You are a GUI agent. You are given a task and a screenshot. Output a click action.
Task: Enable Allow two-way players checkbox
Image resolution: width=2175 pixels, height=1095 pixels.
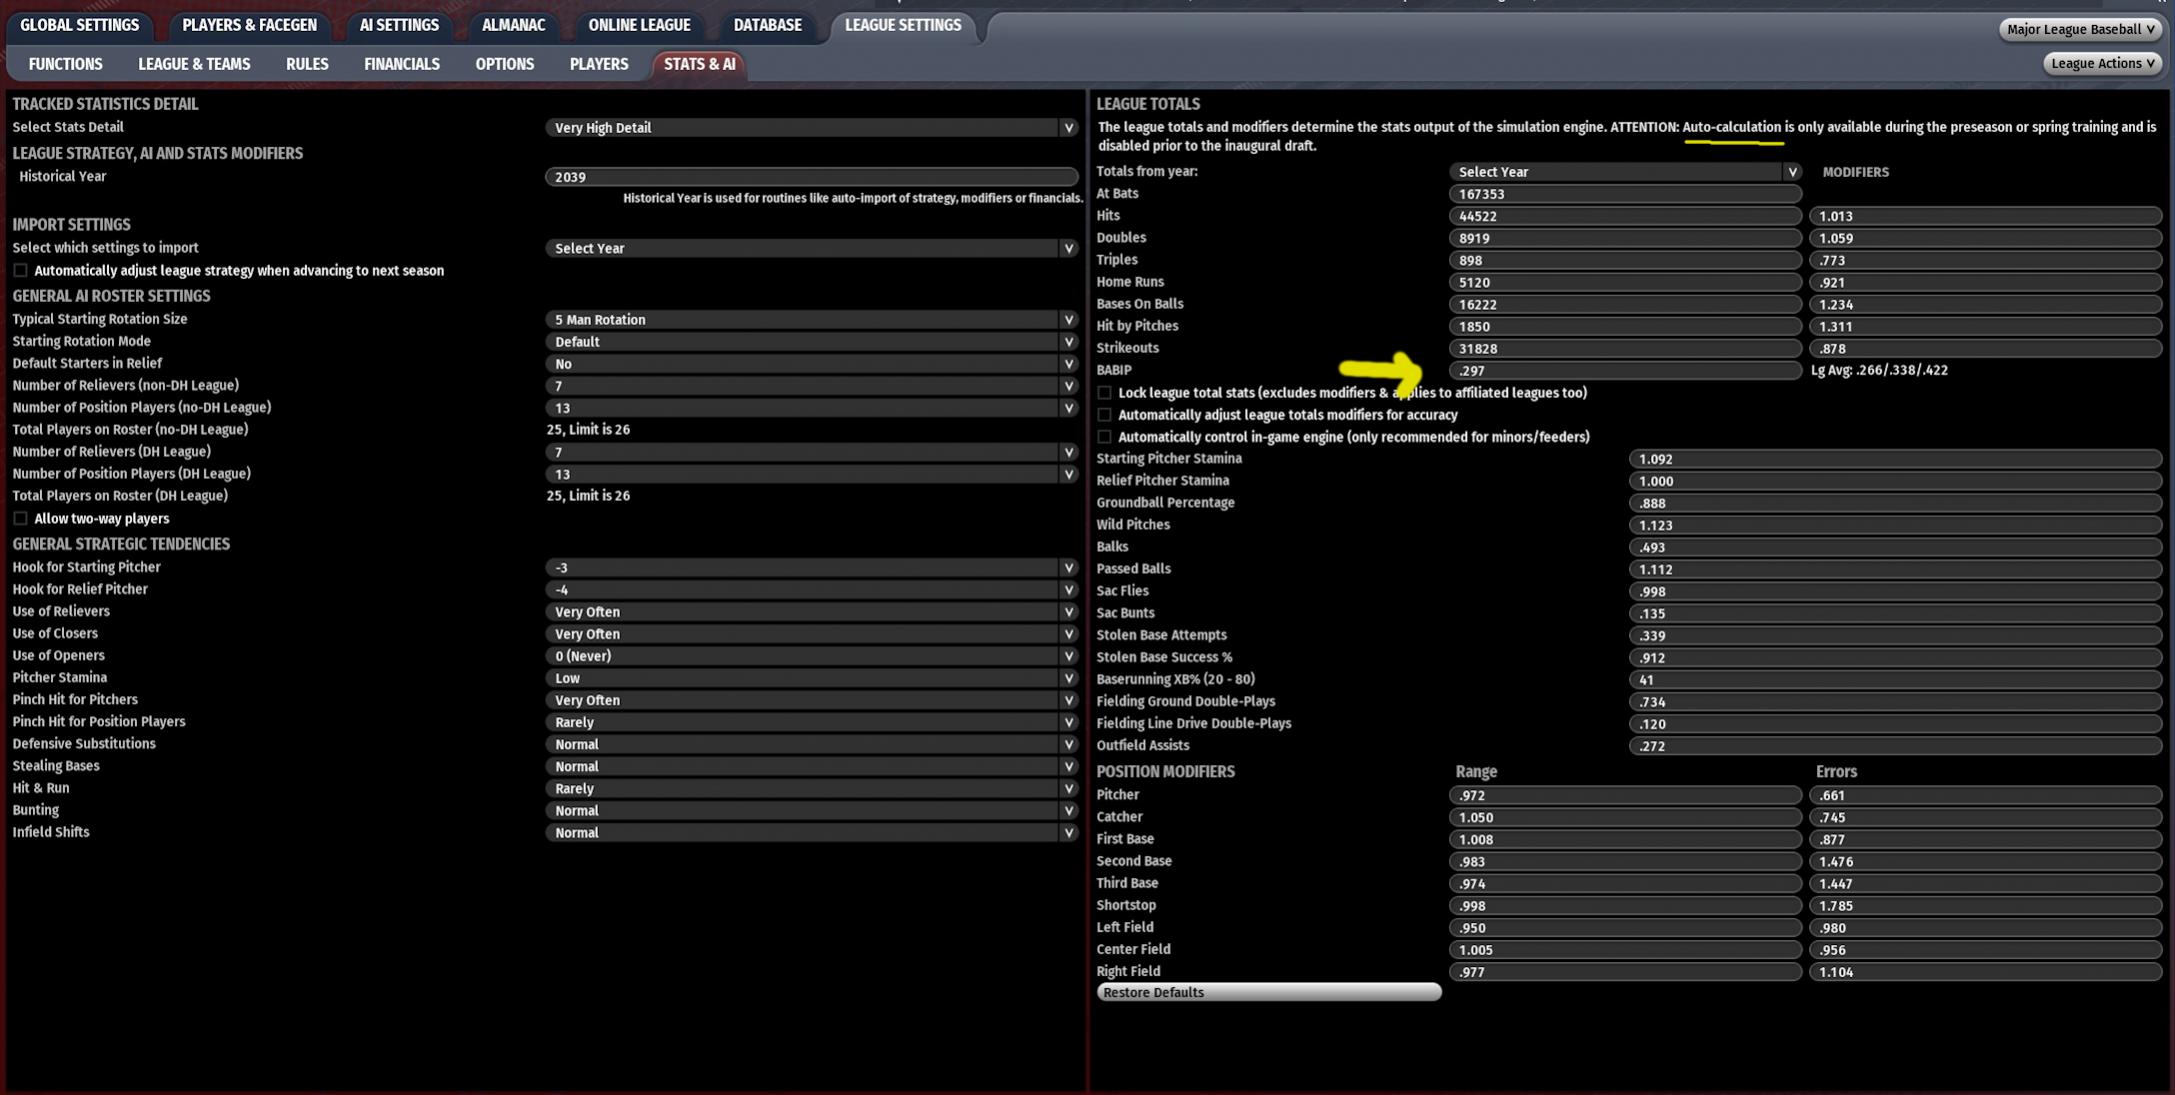[x=20, y=519]
